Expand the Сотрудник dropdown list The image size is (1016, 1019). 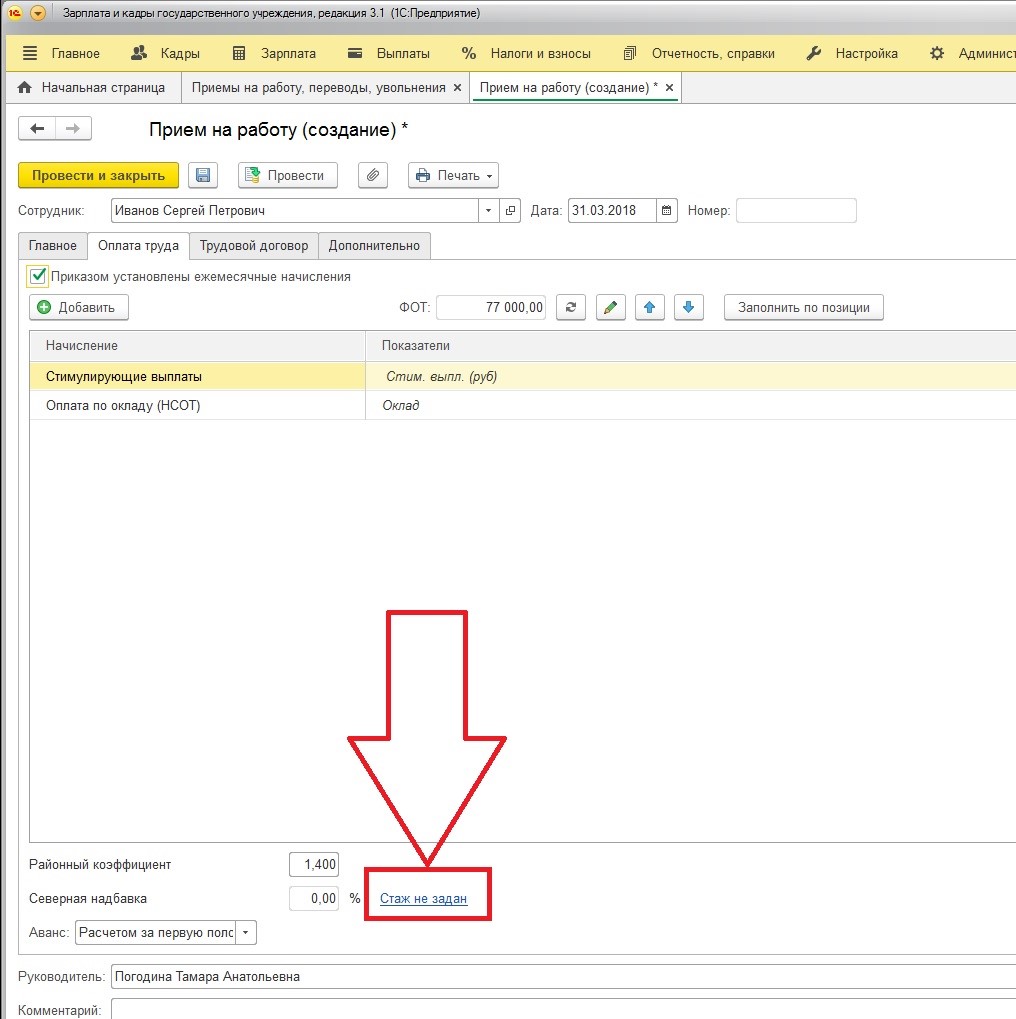coord(488,211)
